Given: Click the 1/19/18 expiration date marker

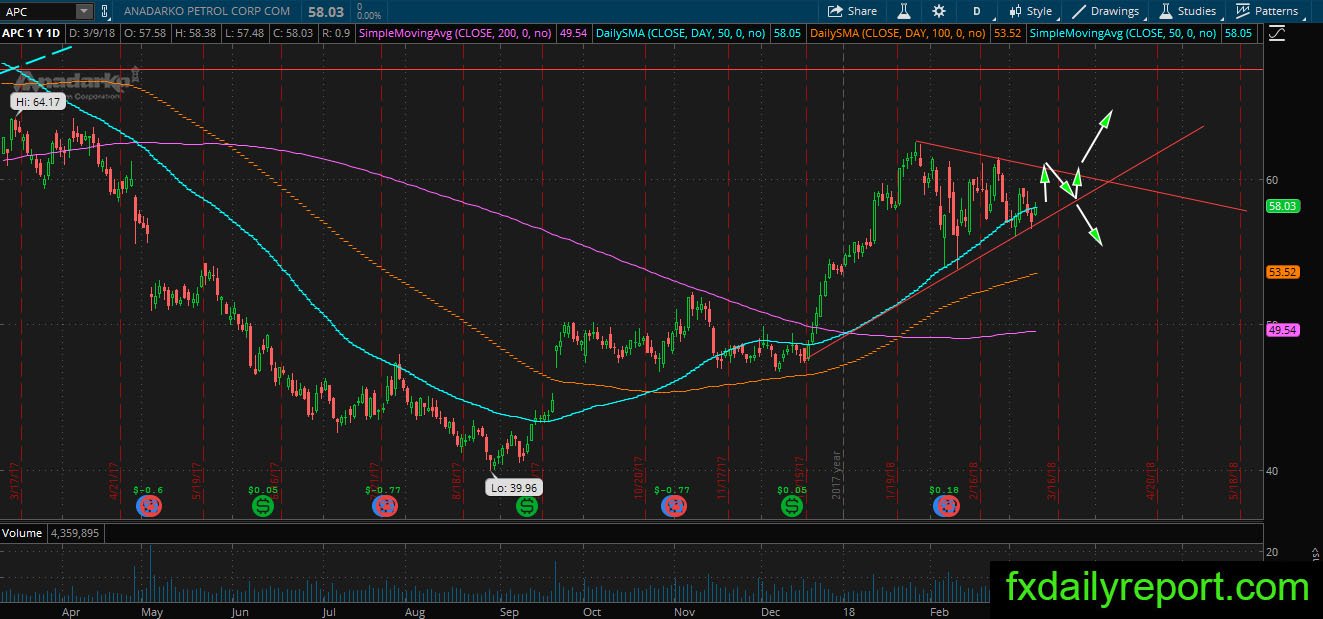Looking at the screenshot, I should tap(890, 481).
